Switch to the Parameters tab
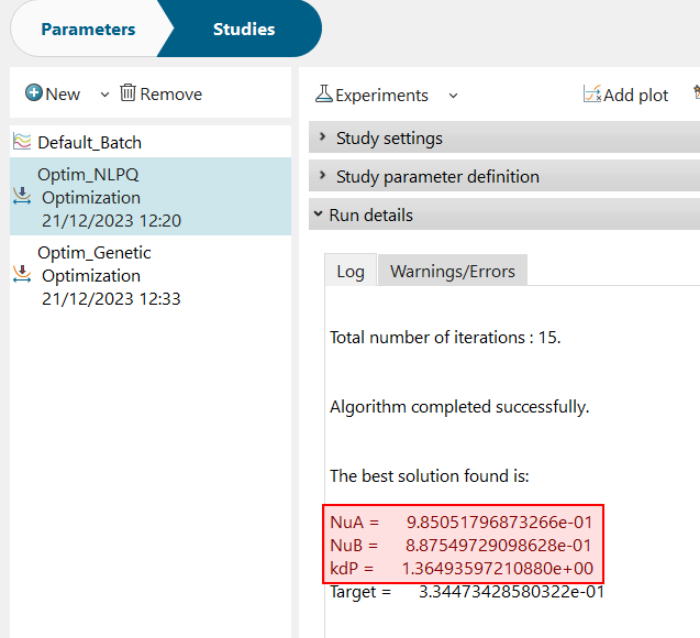The image size is (700, 638). [x=88, y=29]
